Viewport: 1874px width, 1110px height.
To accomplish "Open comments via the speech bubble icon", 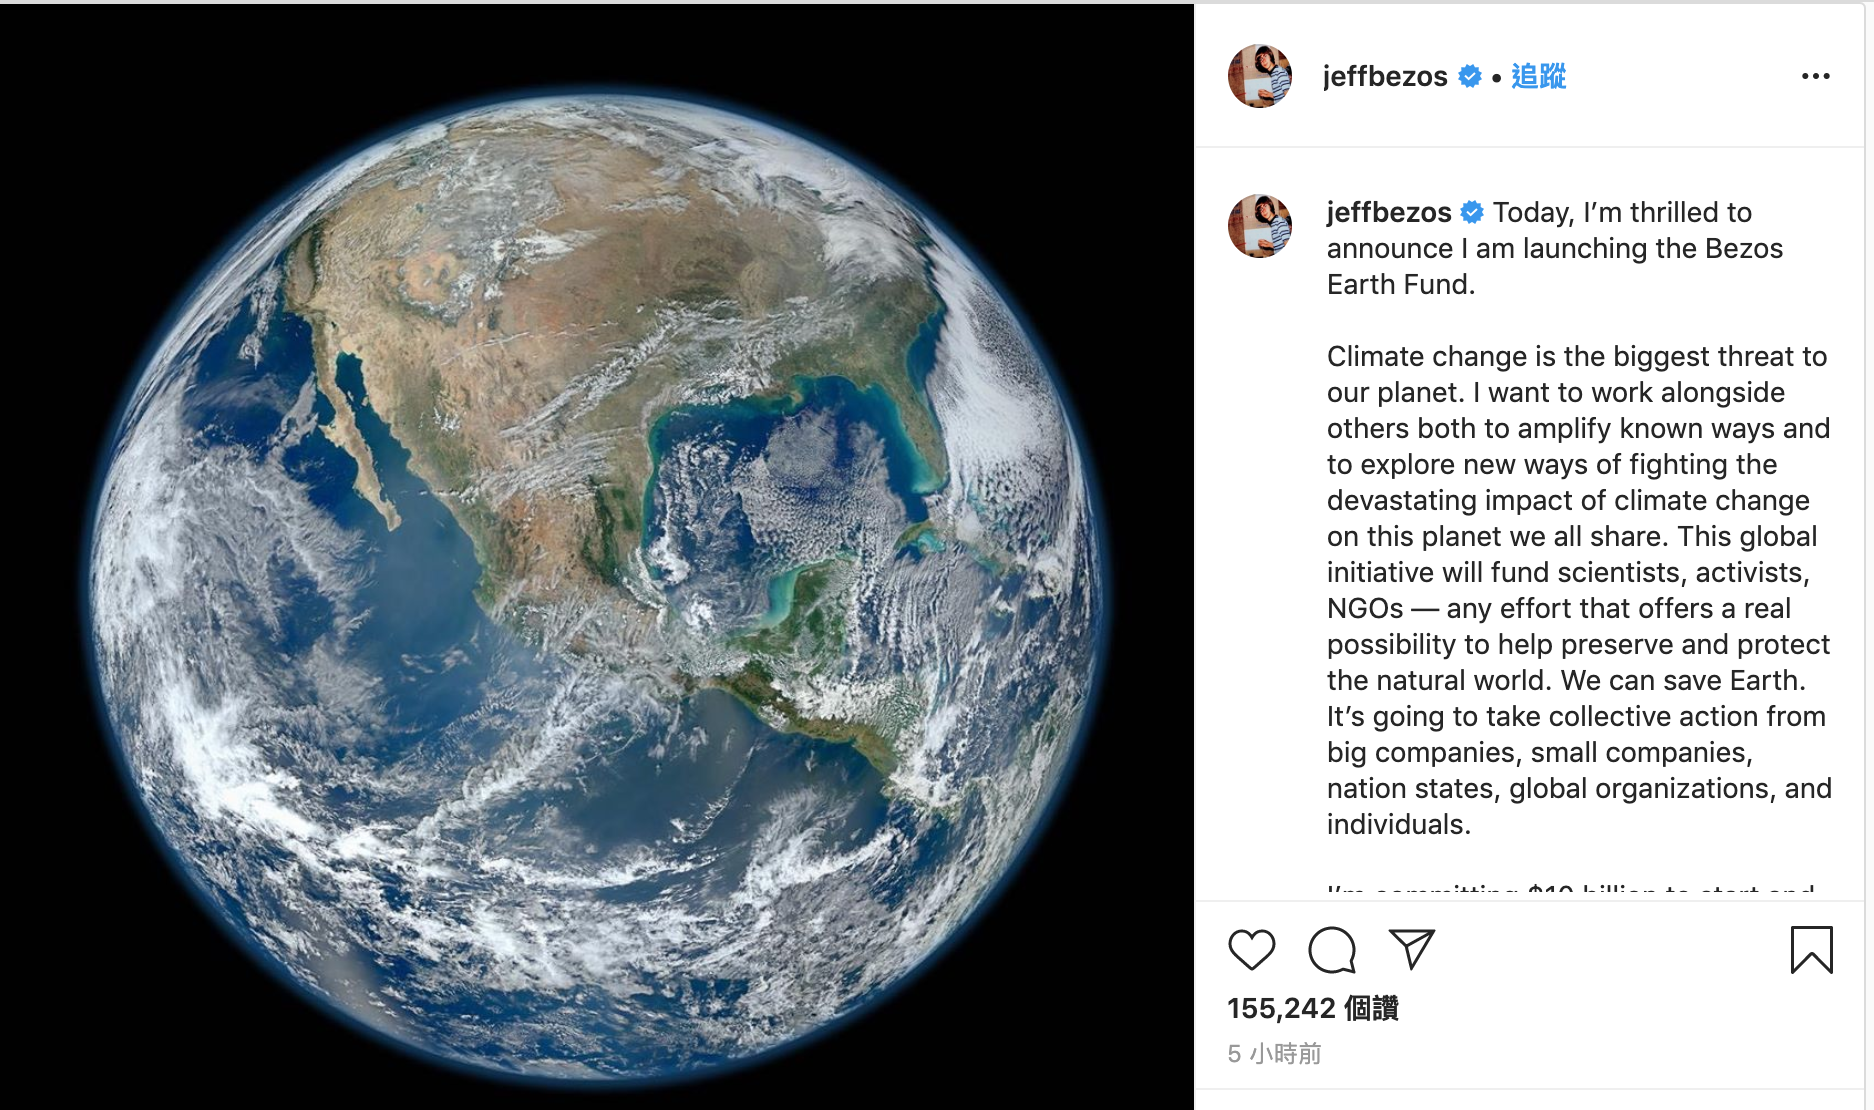I will pyautogui.click(x=1332, y=949).
